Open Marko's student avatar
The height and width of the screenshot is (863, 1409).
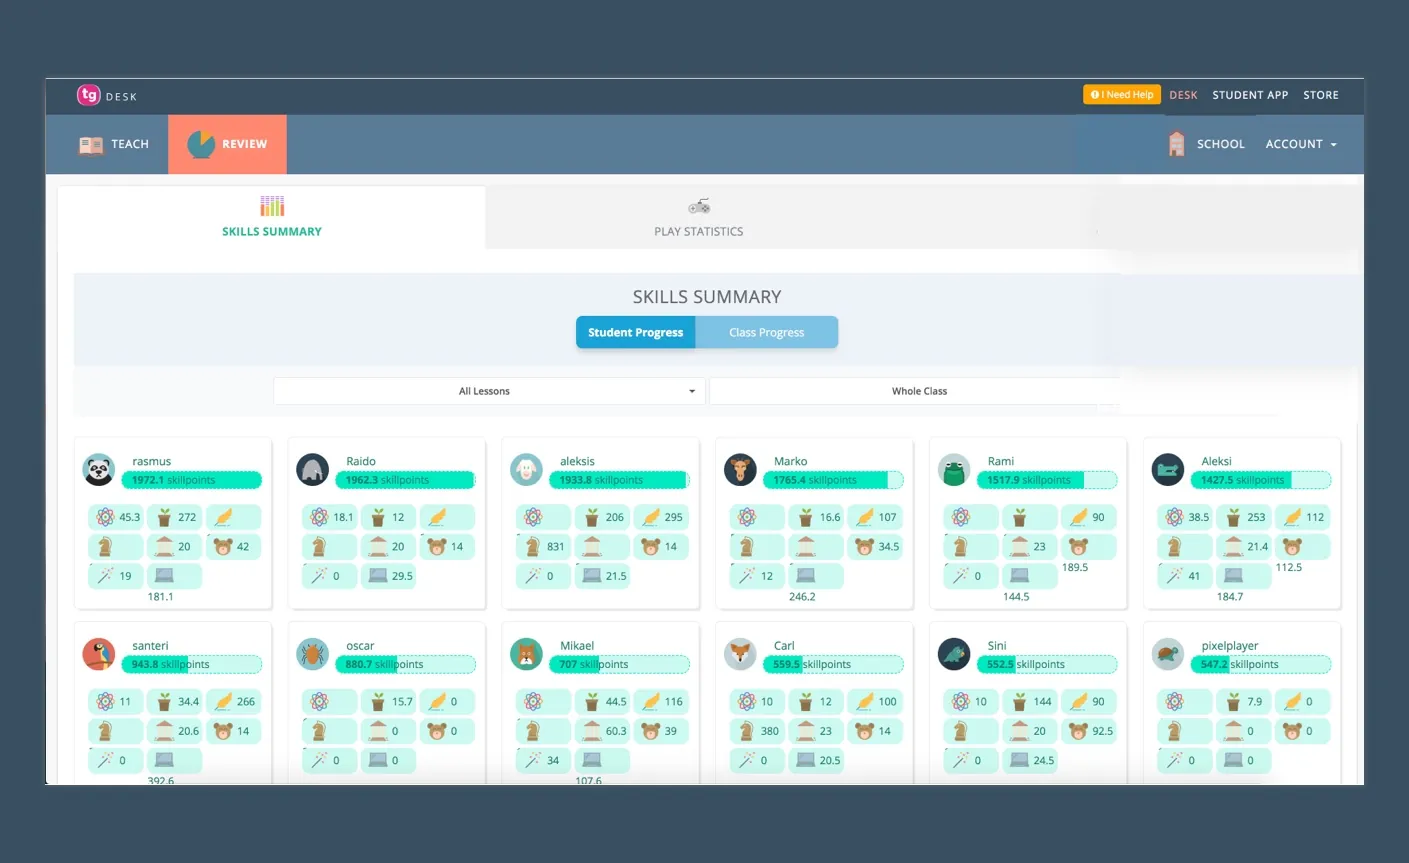[x=740, y=470]
